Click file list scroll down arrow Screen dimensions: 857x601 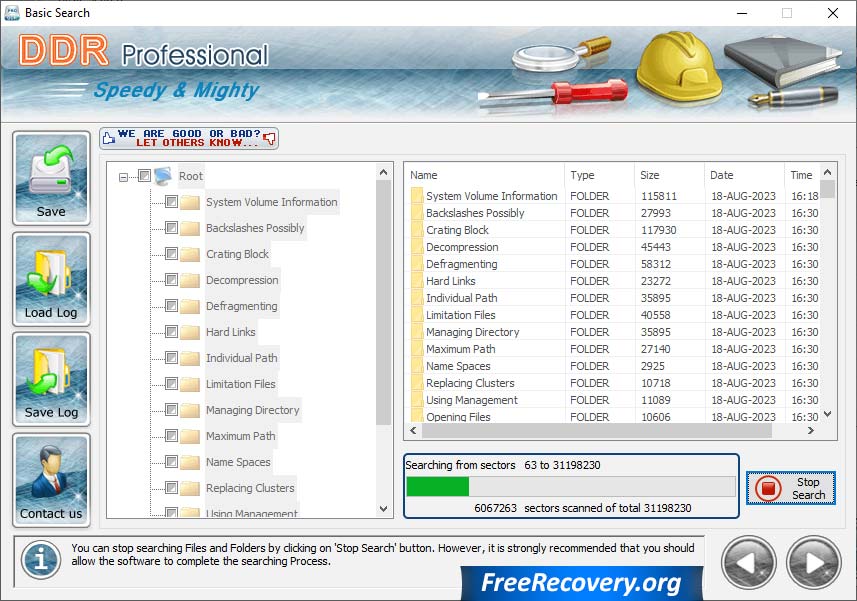click(x=827, y=414)
